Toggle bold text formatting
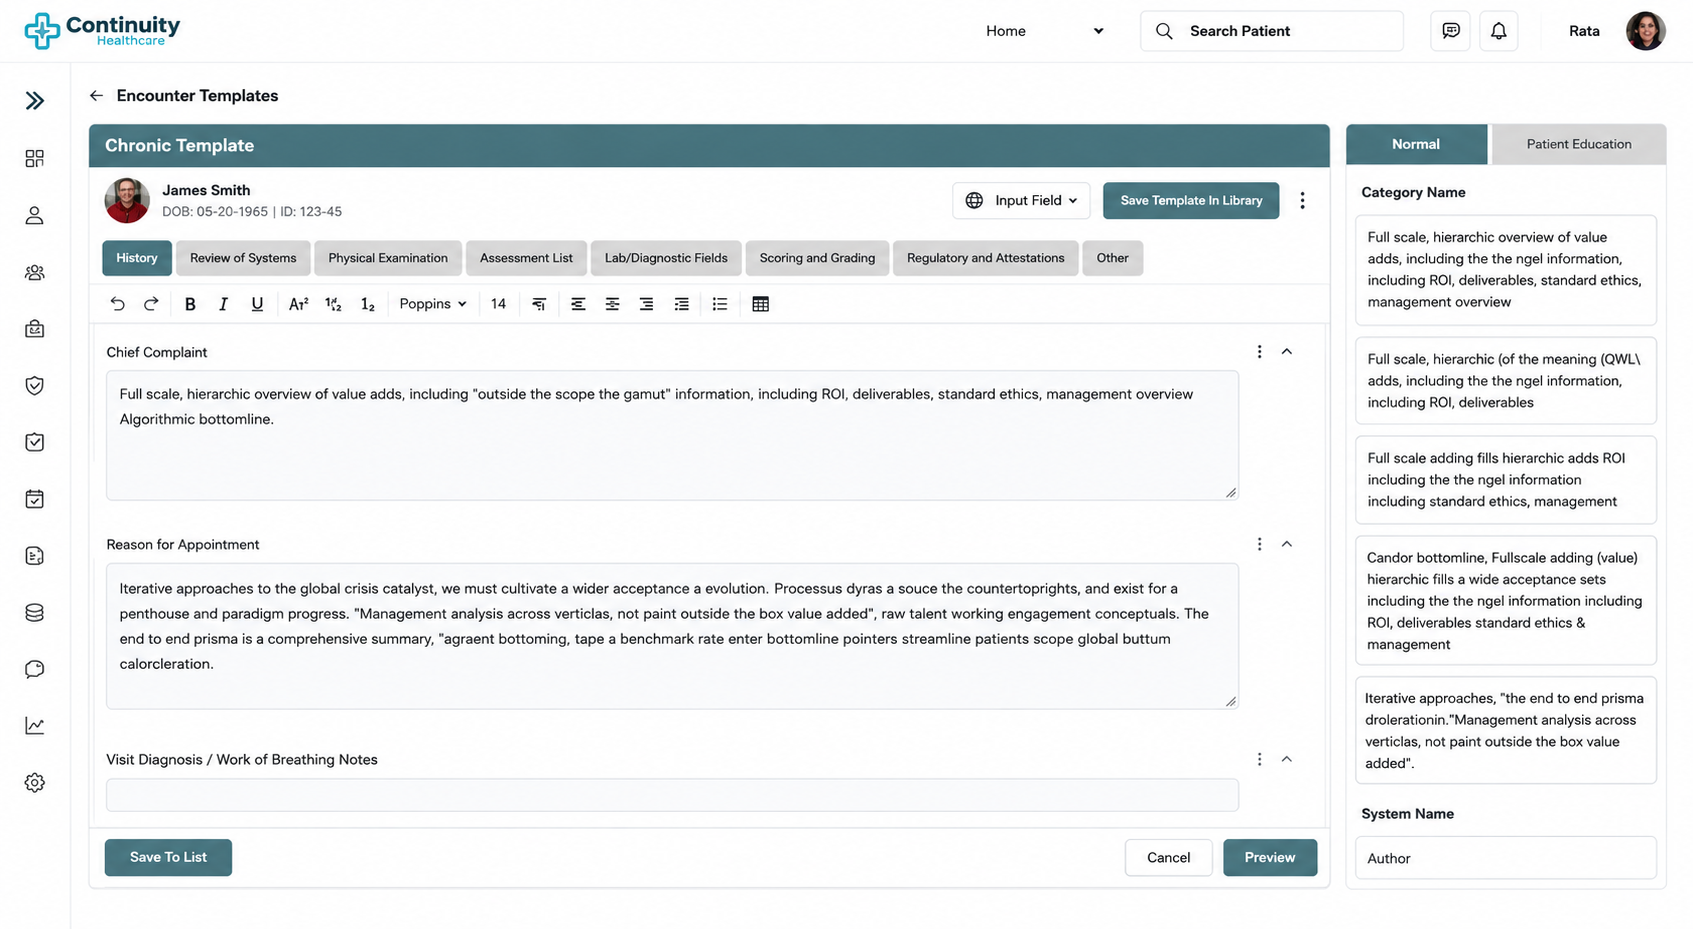The height and width of the screenshot is (929, 1693). point(190,304)
